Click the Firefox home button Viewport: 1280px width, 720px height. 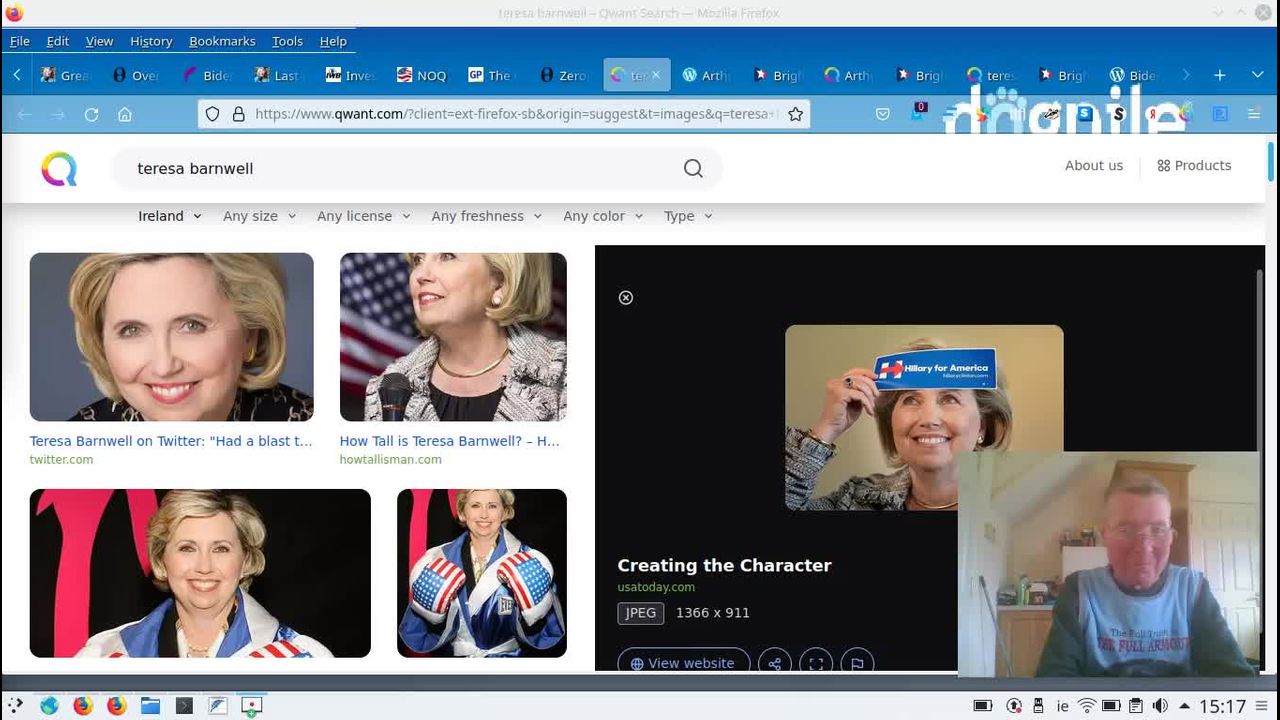point(125,114)
